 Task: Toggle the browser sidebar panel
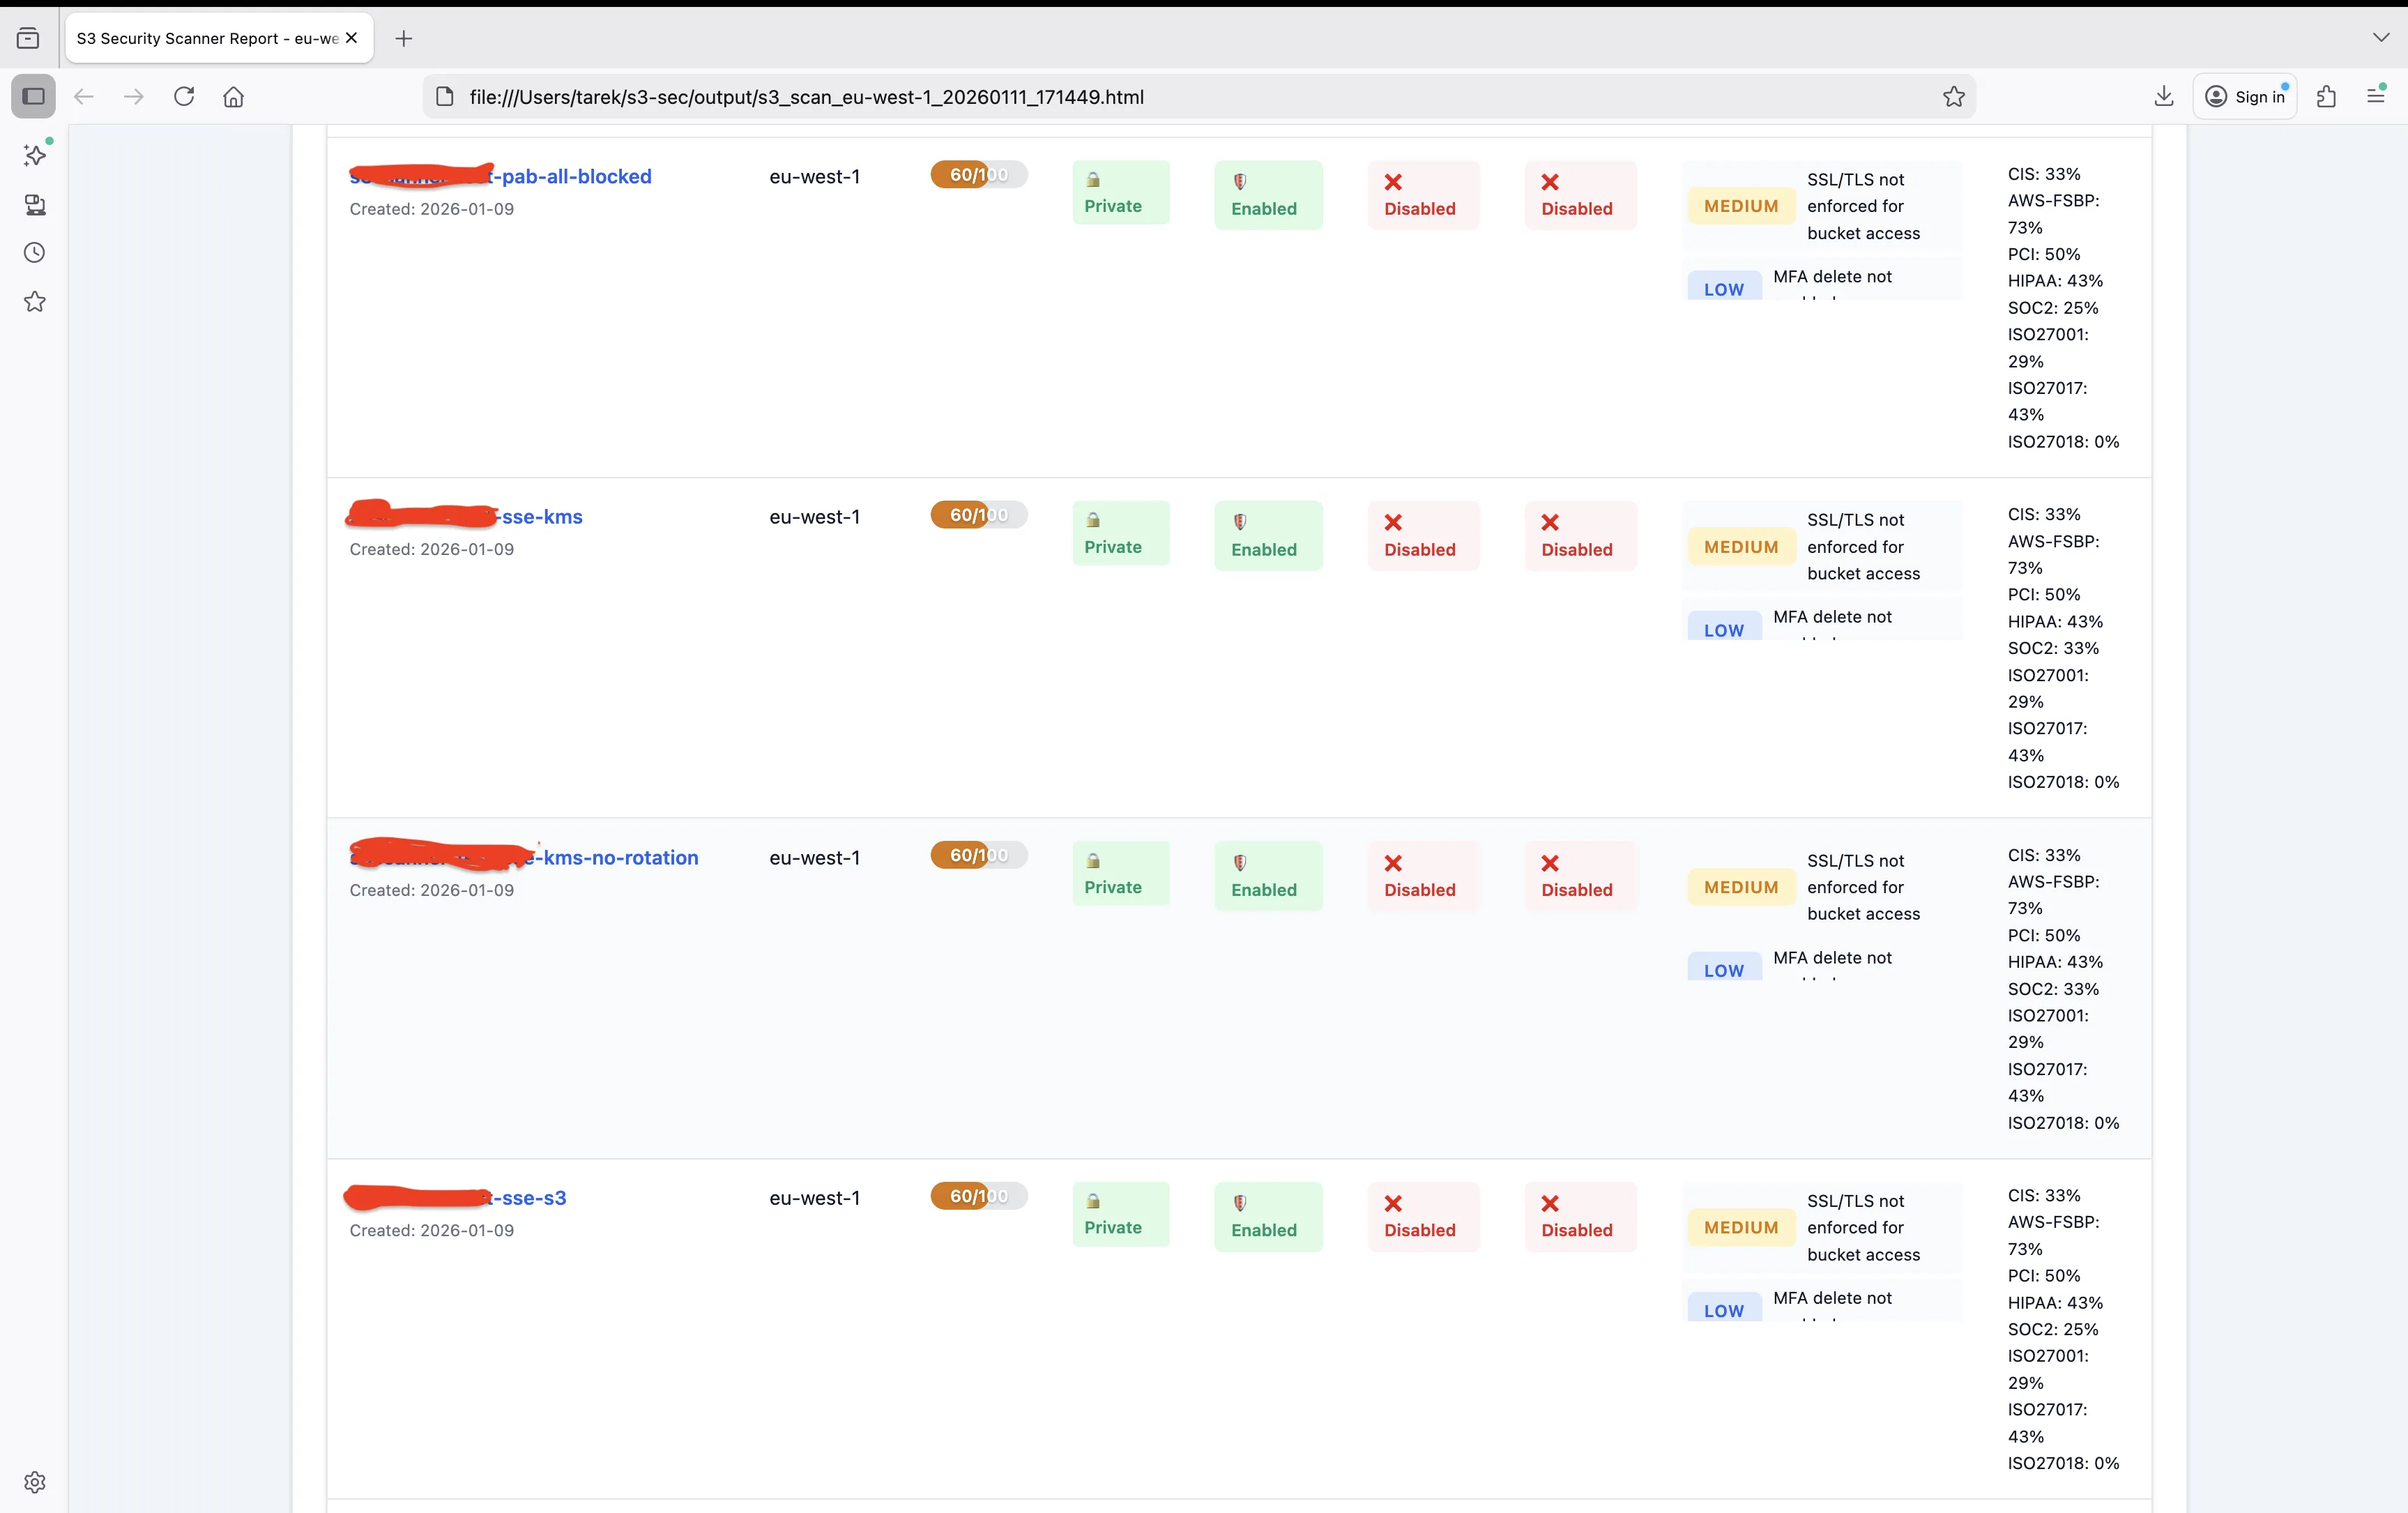[x=33, y=96]
